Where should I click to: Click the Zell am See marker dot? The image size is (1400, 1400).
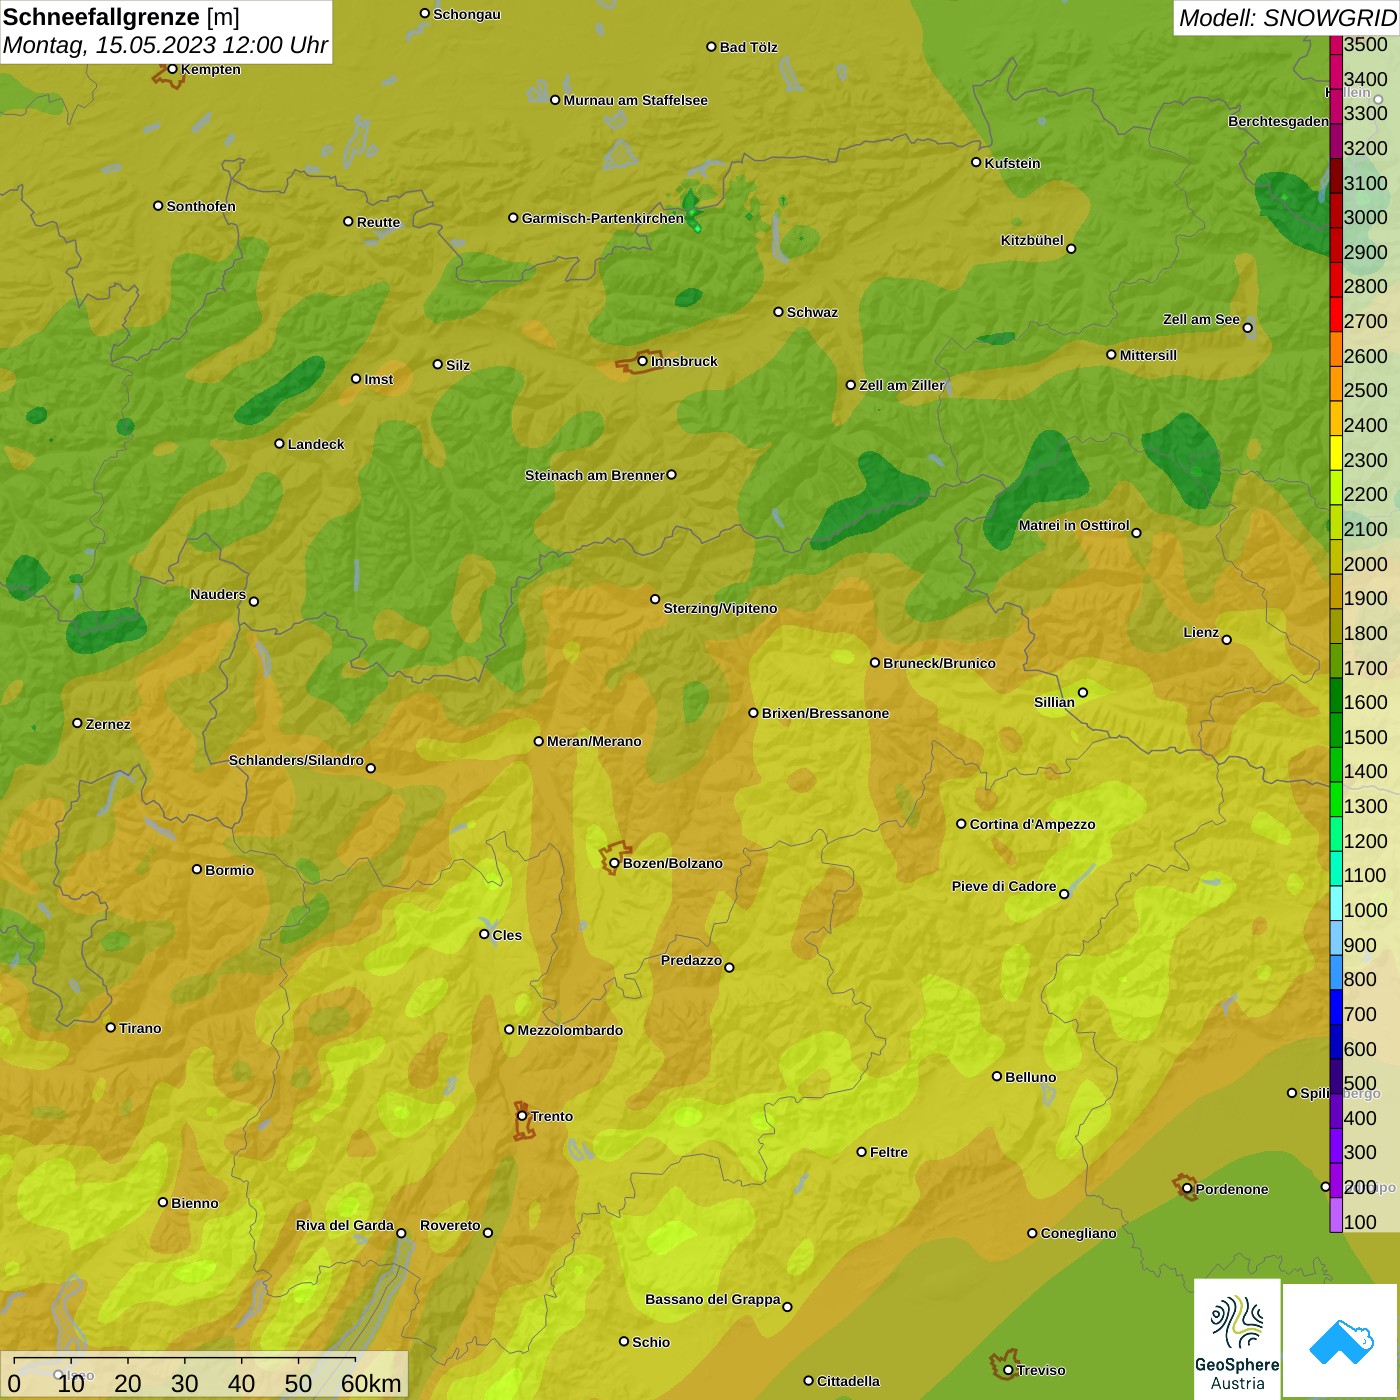(1247, 327)
